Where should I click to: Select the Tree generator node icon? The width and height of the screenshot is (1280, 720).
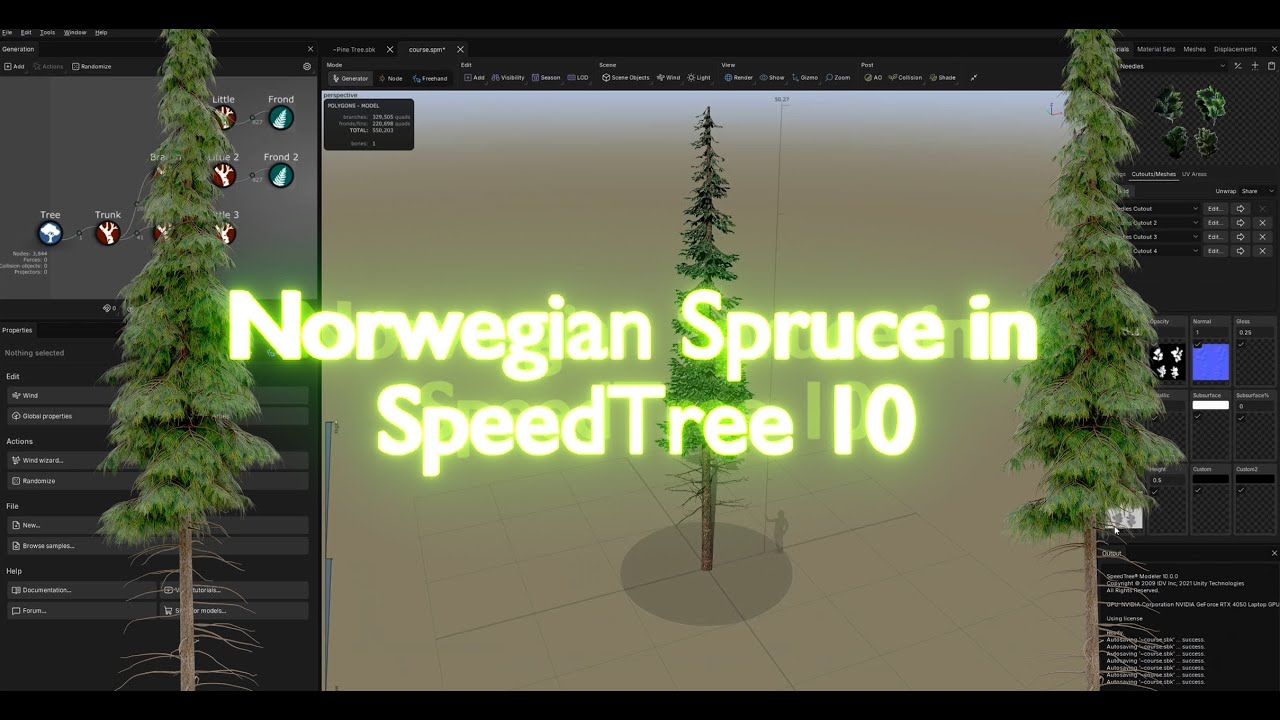pyautogui.click(x=50, y=233)
